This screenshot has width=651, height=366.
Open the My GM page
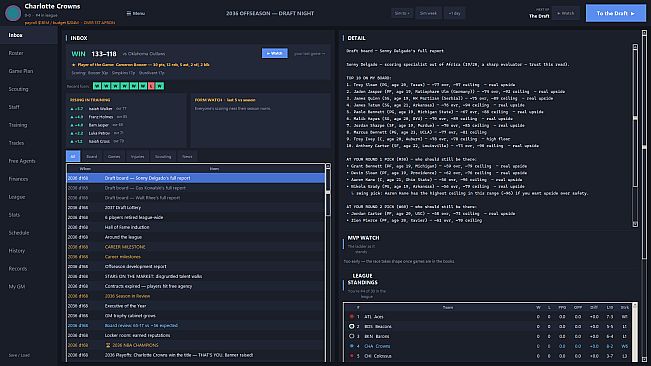(28, 286)
